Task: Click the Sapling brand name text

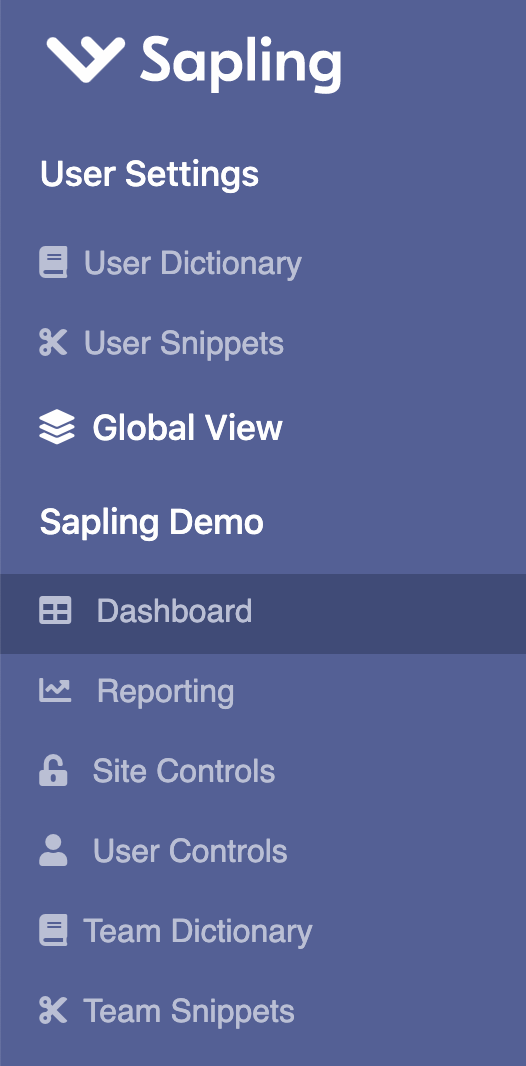Action: 240,63
